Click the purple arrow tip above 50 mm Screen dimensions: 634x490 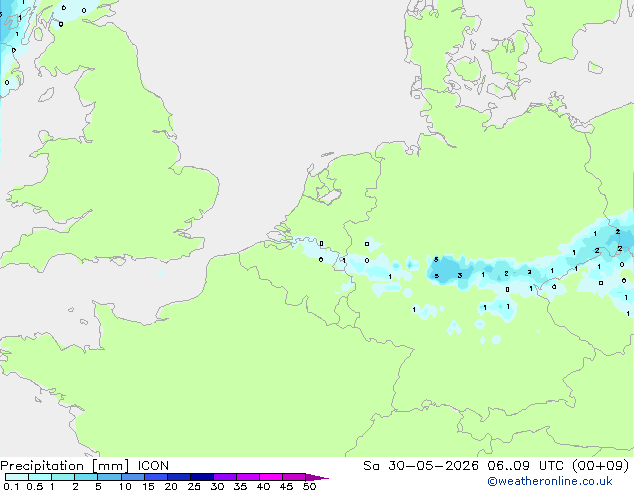tap(317, 477)
